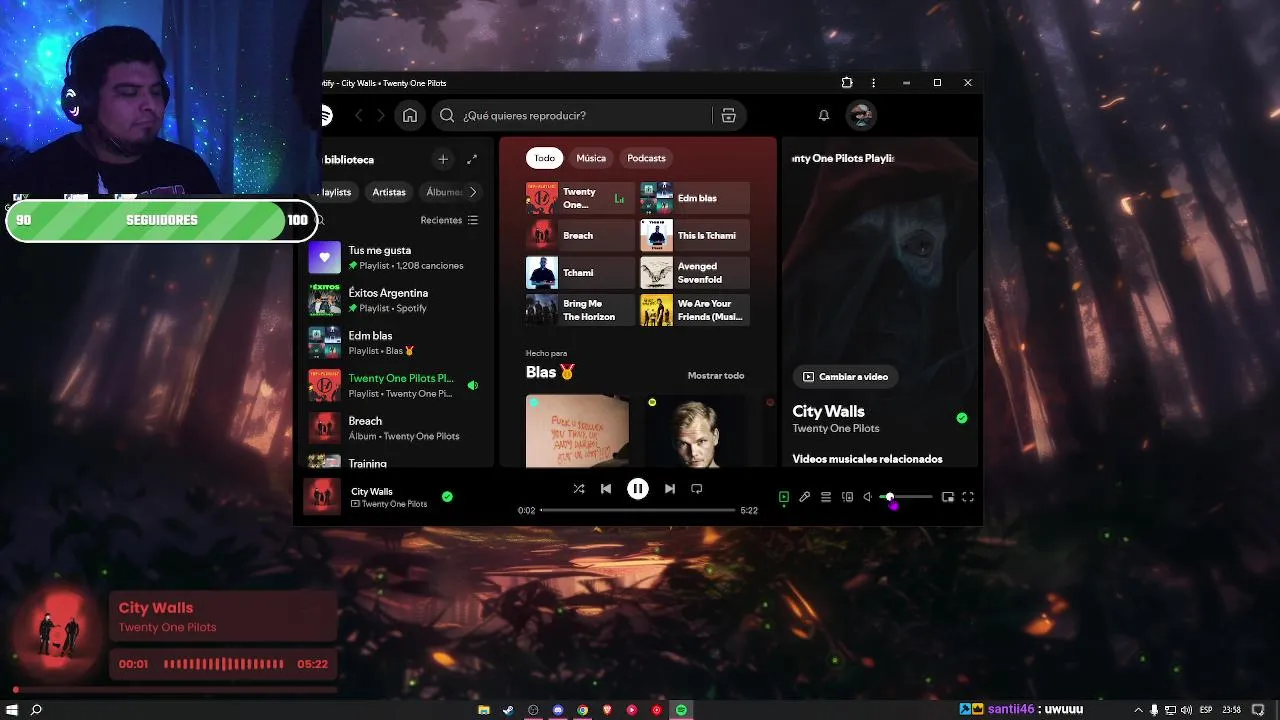1280x720 pixels.
Task: Open the user profile avatar
Action: 861,115
